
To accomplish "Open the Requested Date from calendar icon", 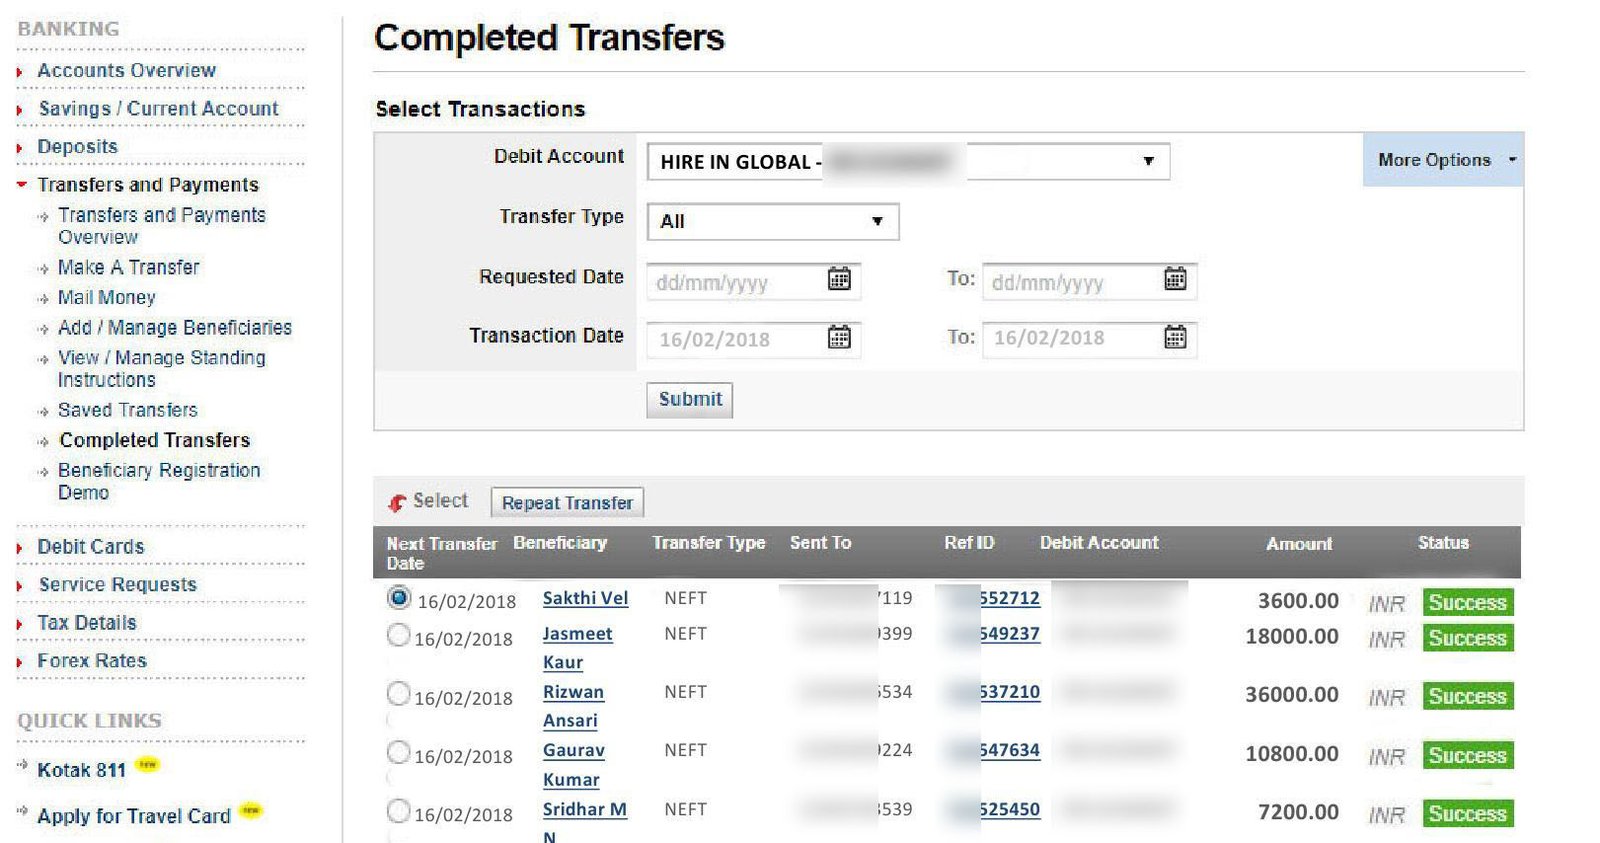I will point(839,279).
